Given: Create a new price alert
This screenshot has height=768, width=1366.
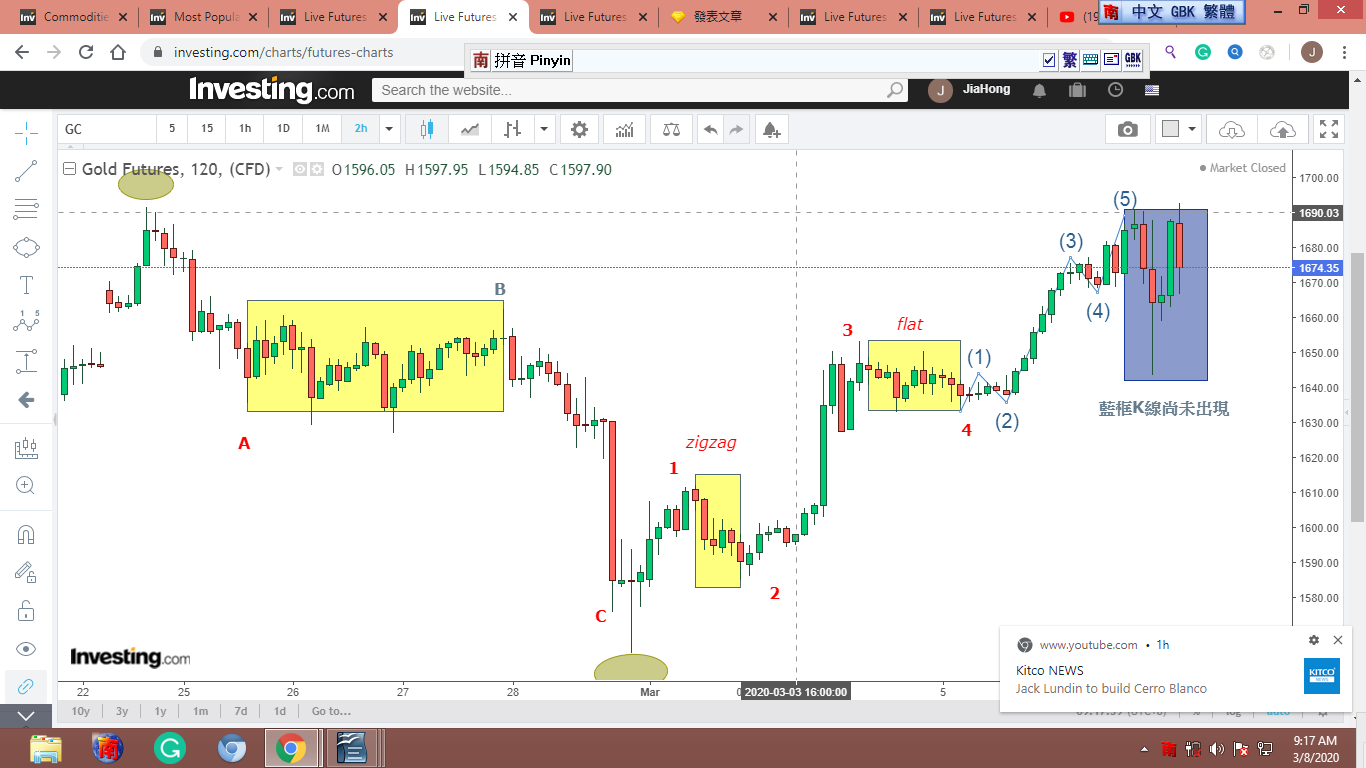Looking at the screenshot, I should pyautogui.click(x=771, y=129).
